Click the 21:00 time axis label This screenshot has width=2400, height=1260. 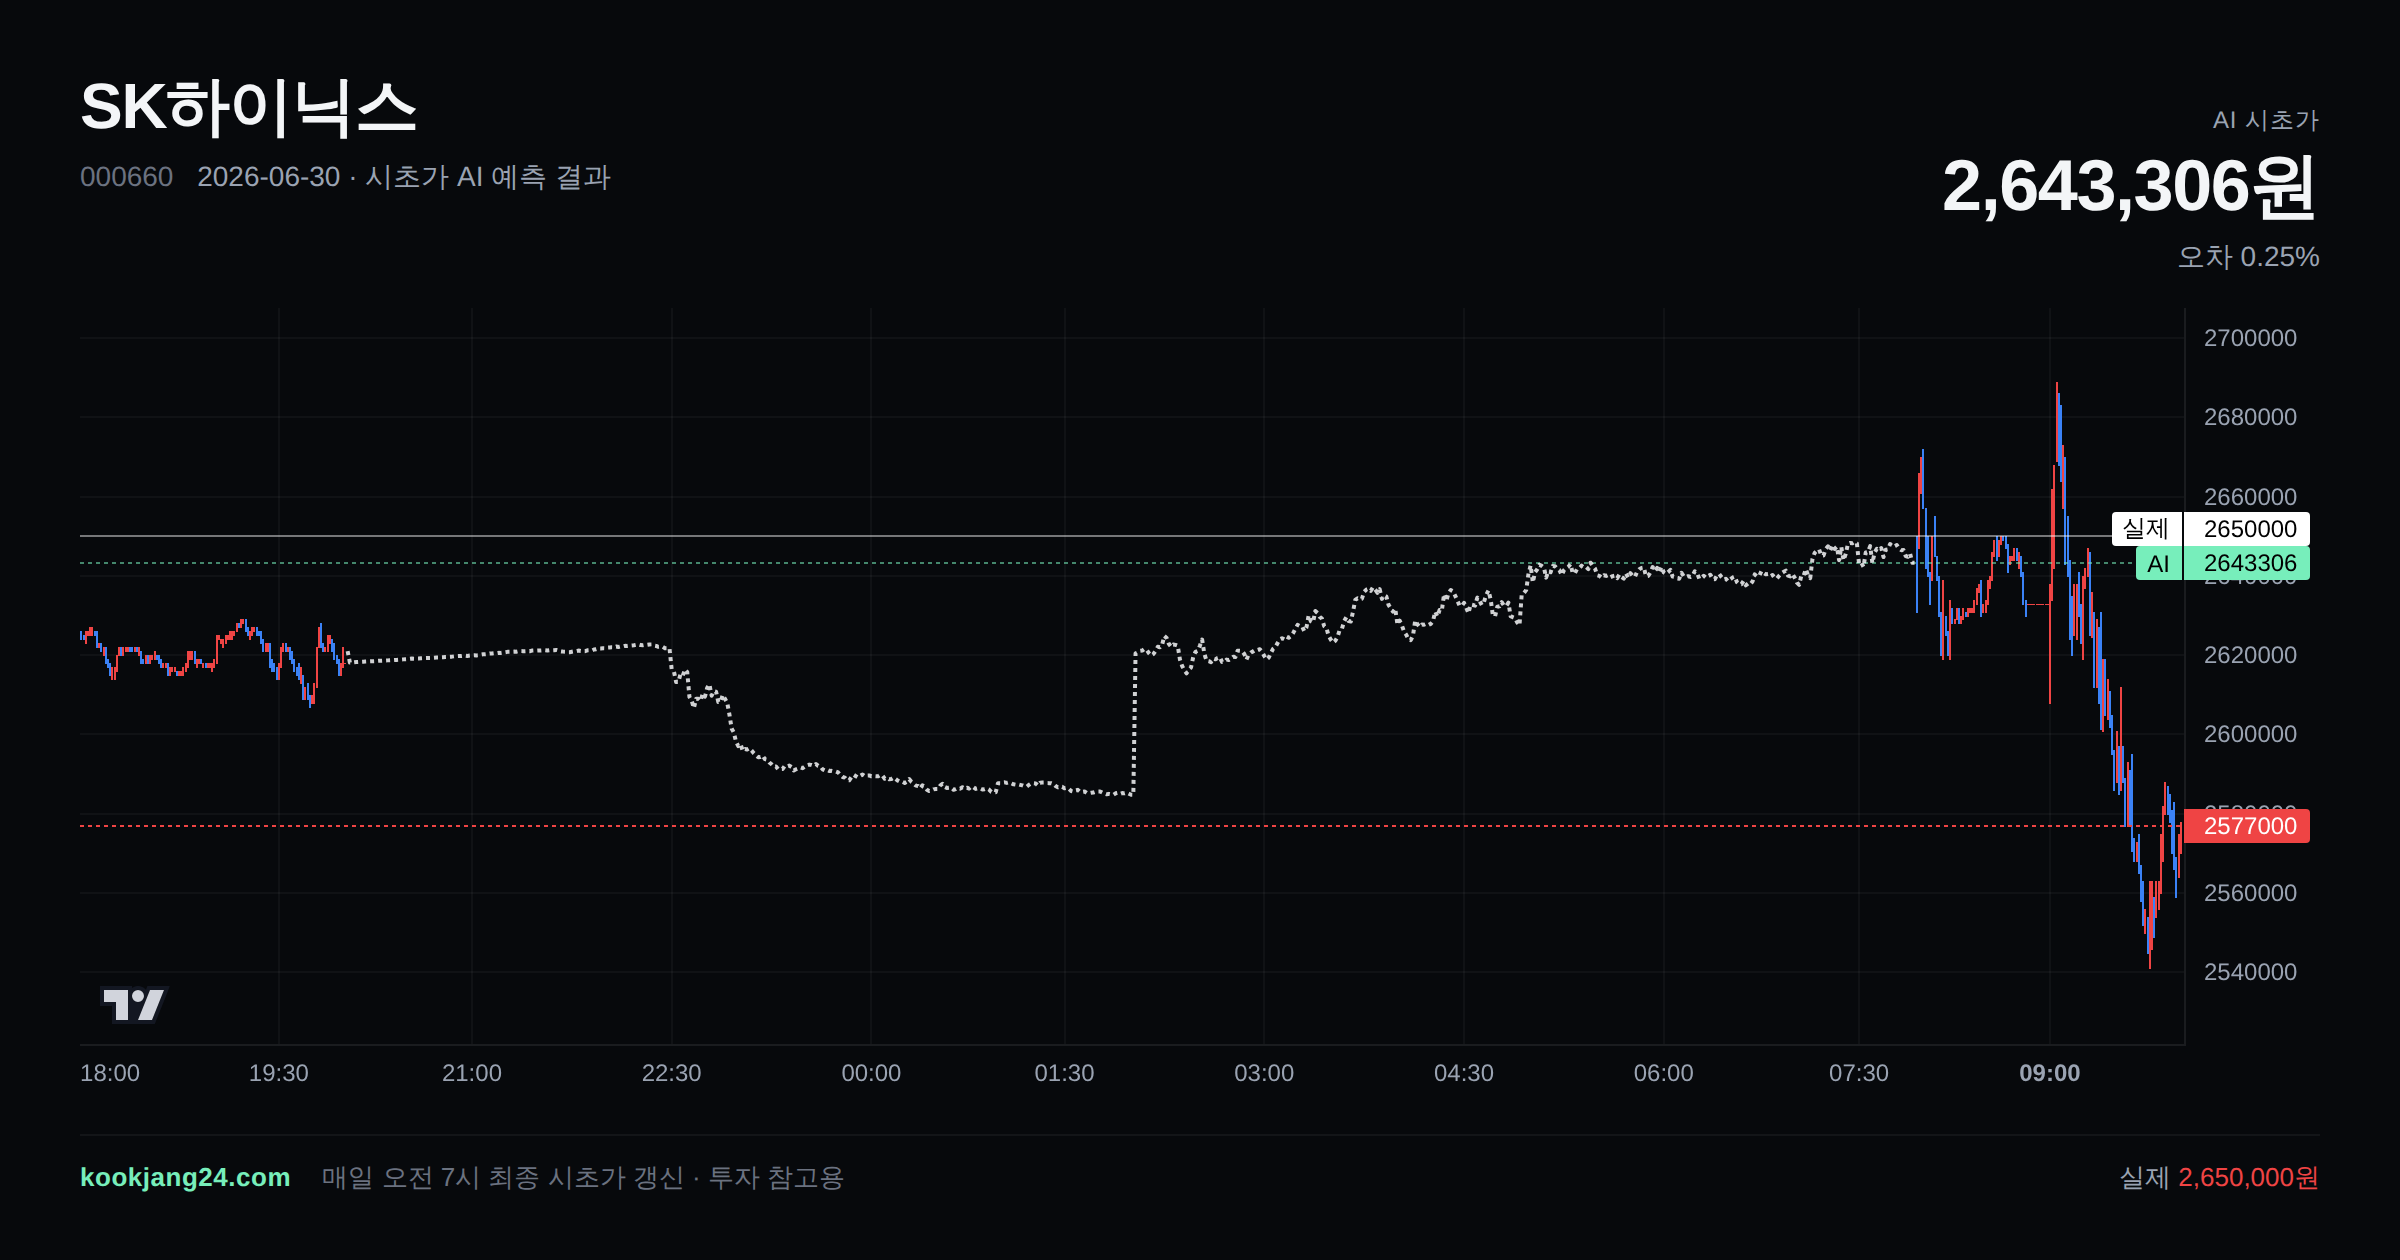[x=472, y=1073]
